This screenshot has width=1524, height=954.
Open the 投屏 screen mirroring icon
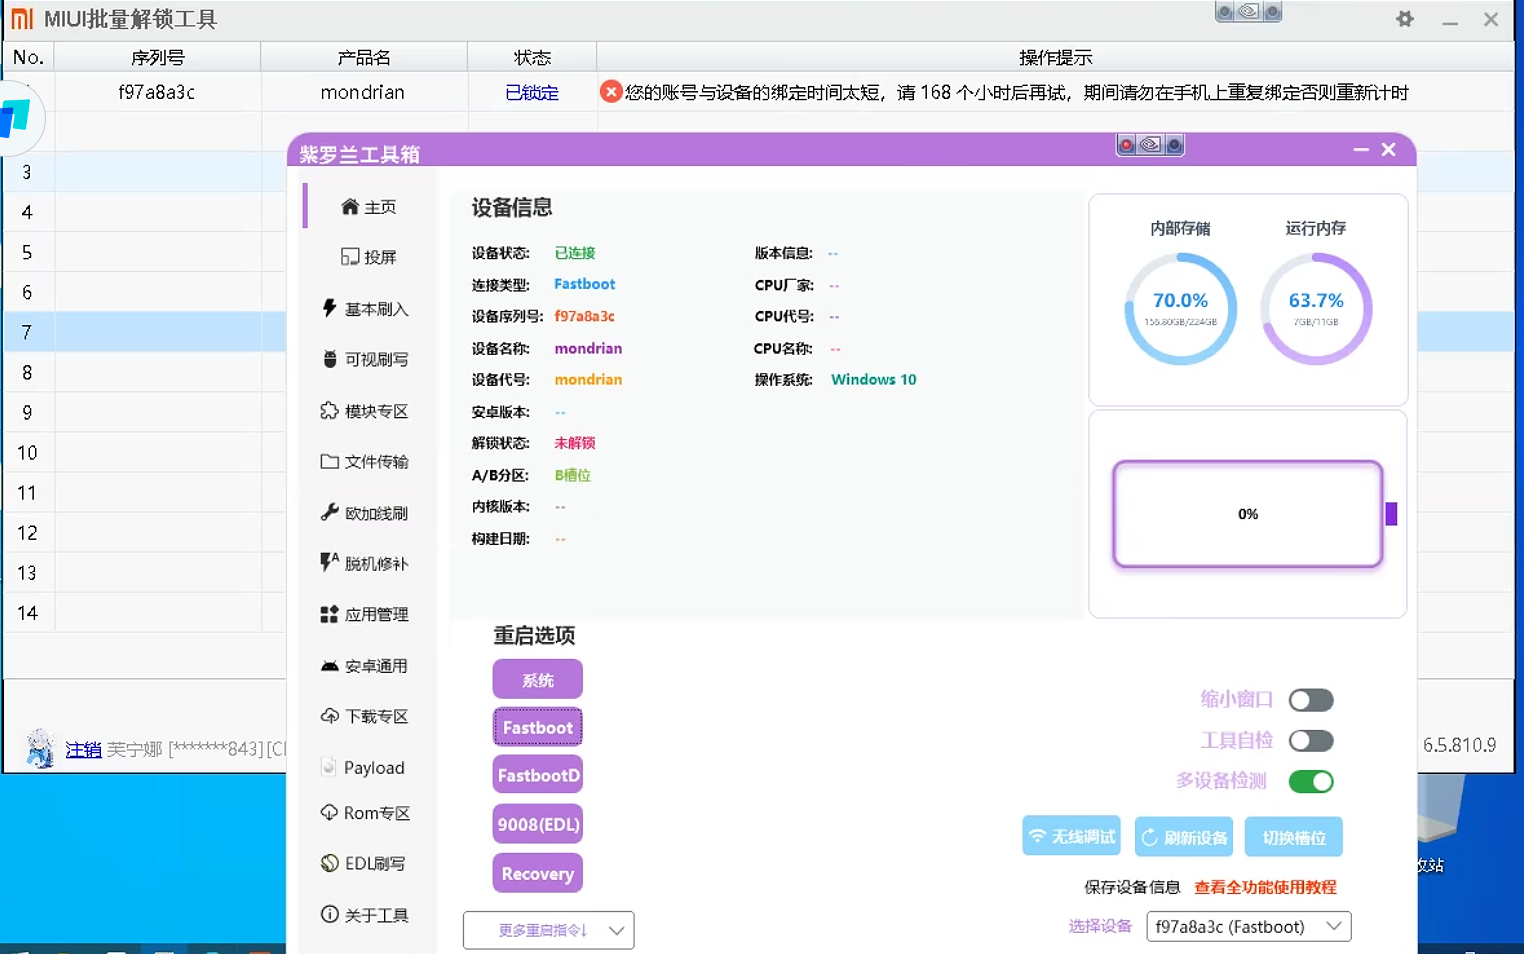tap(349, 257)
